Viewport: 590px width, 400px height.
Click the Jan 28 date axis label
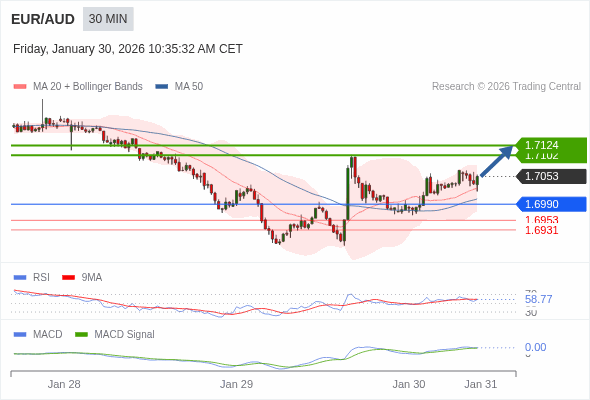64,385
